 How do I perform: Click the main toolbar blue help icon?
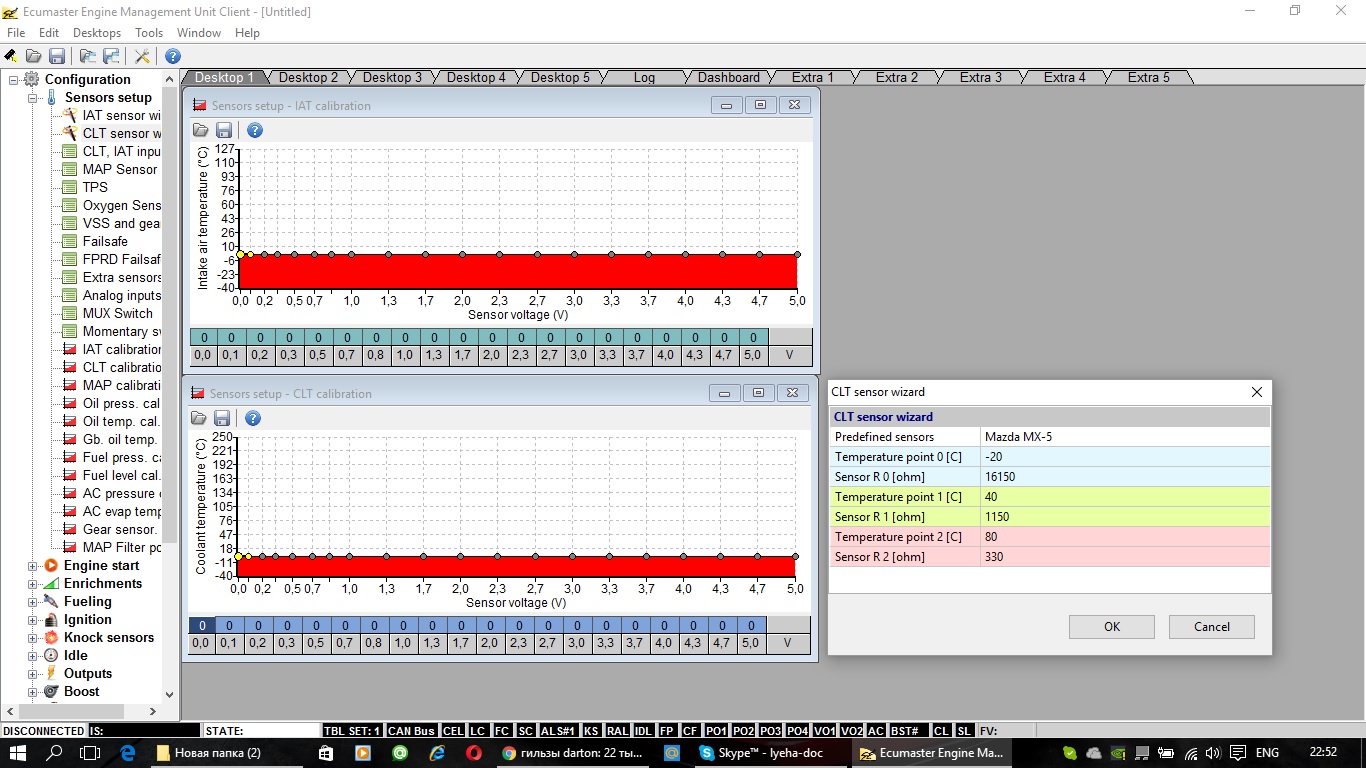[173, 56]
